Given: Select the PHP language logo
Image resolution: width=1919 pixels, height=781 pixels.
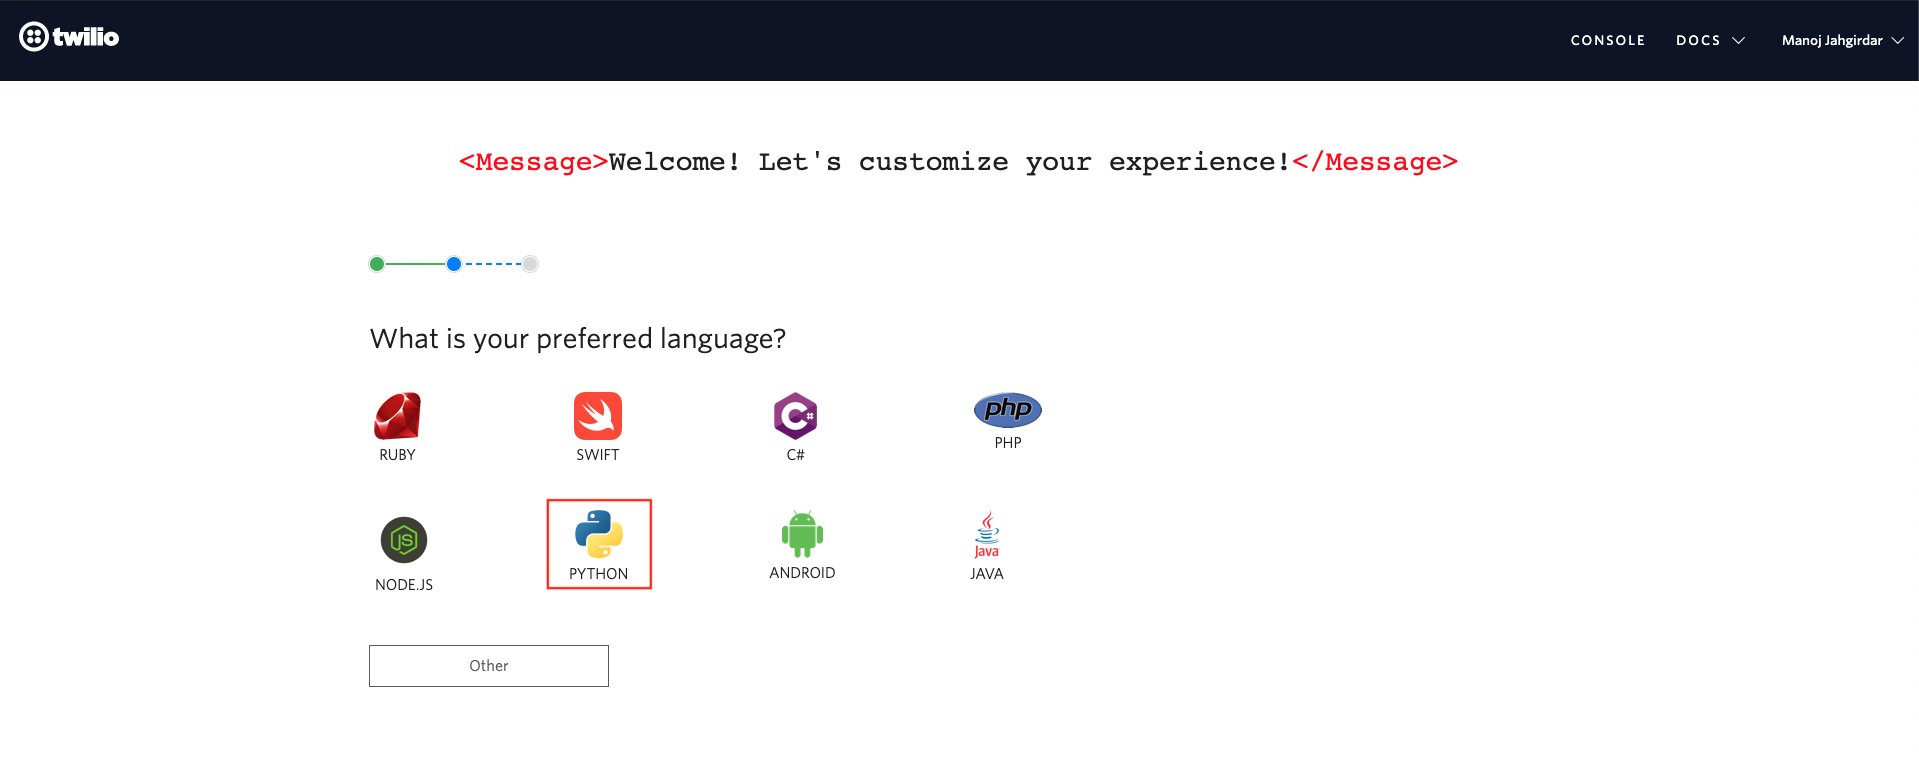Looking at the screenshot, I should coord(1008,410).
